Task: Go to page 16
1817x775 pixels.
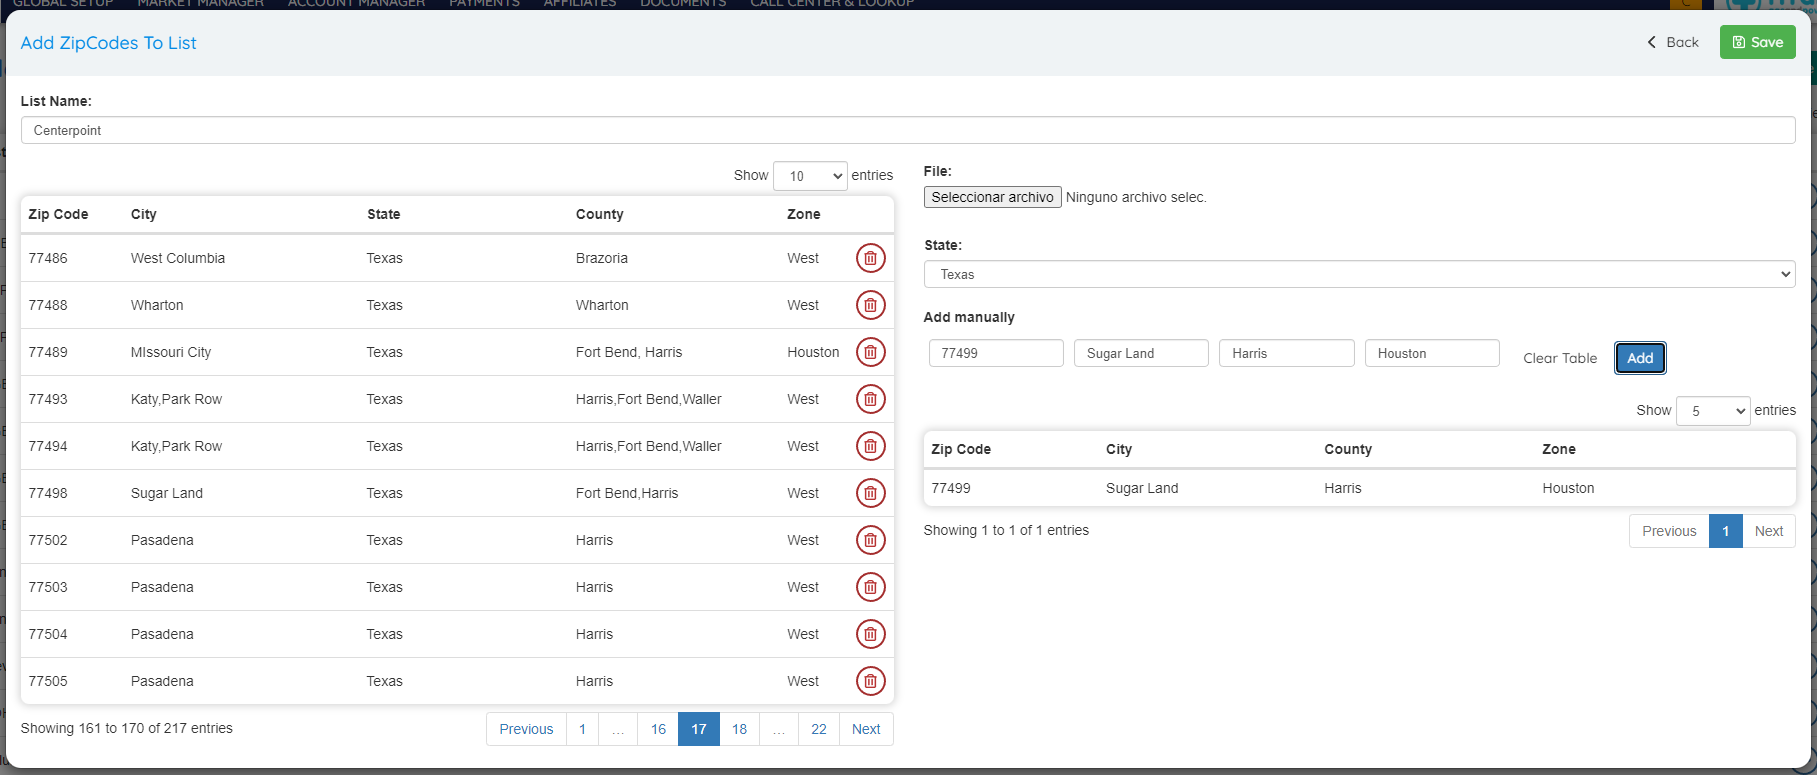Action: 658,729
